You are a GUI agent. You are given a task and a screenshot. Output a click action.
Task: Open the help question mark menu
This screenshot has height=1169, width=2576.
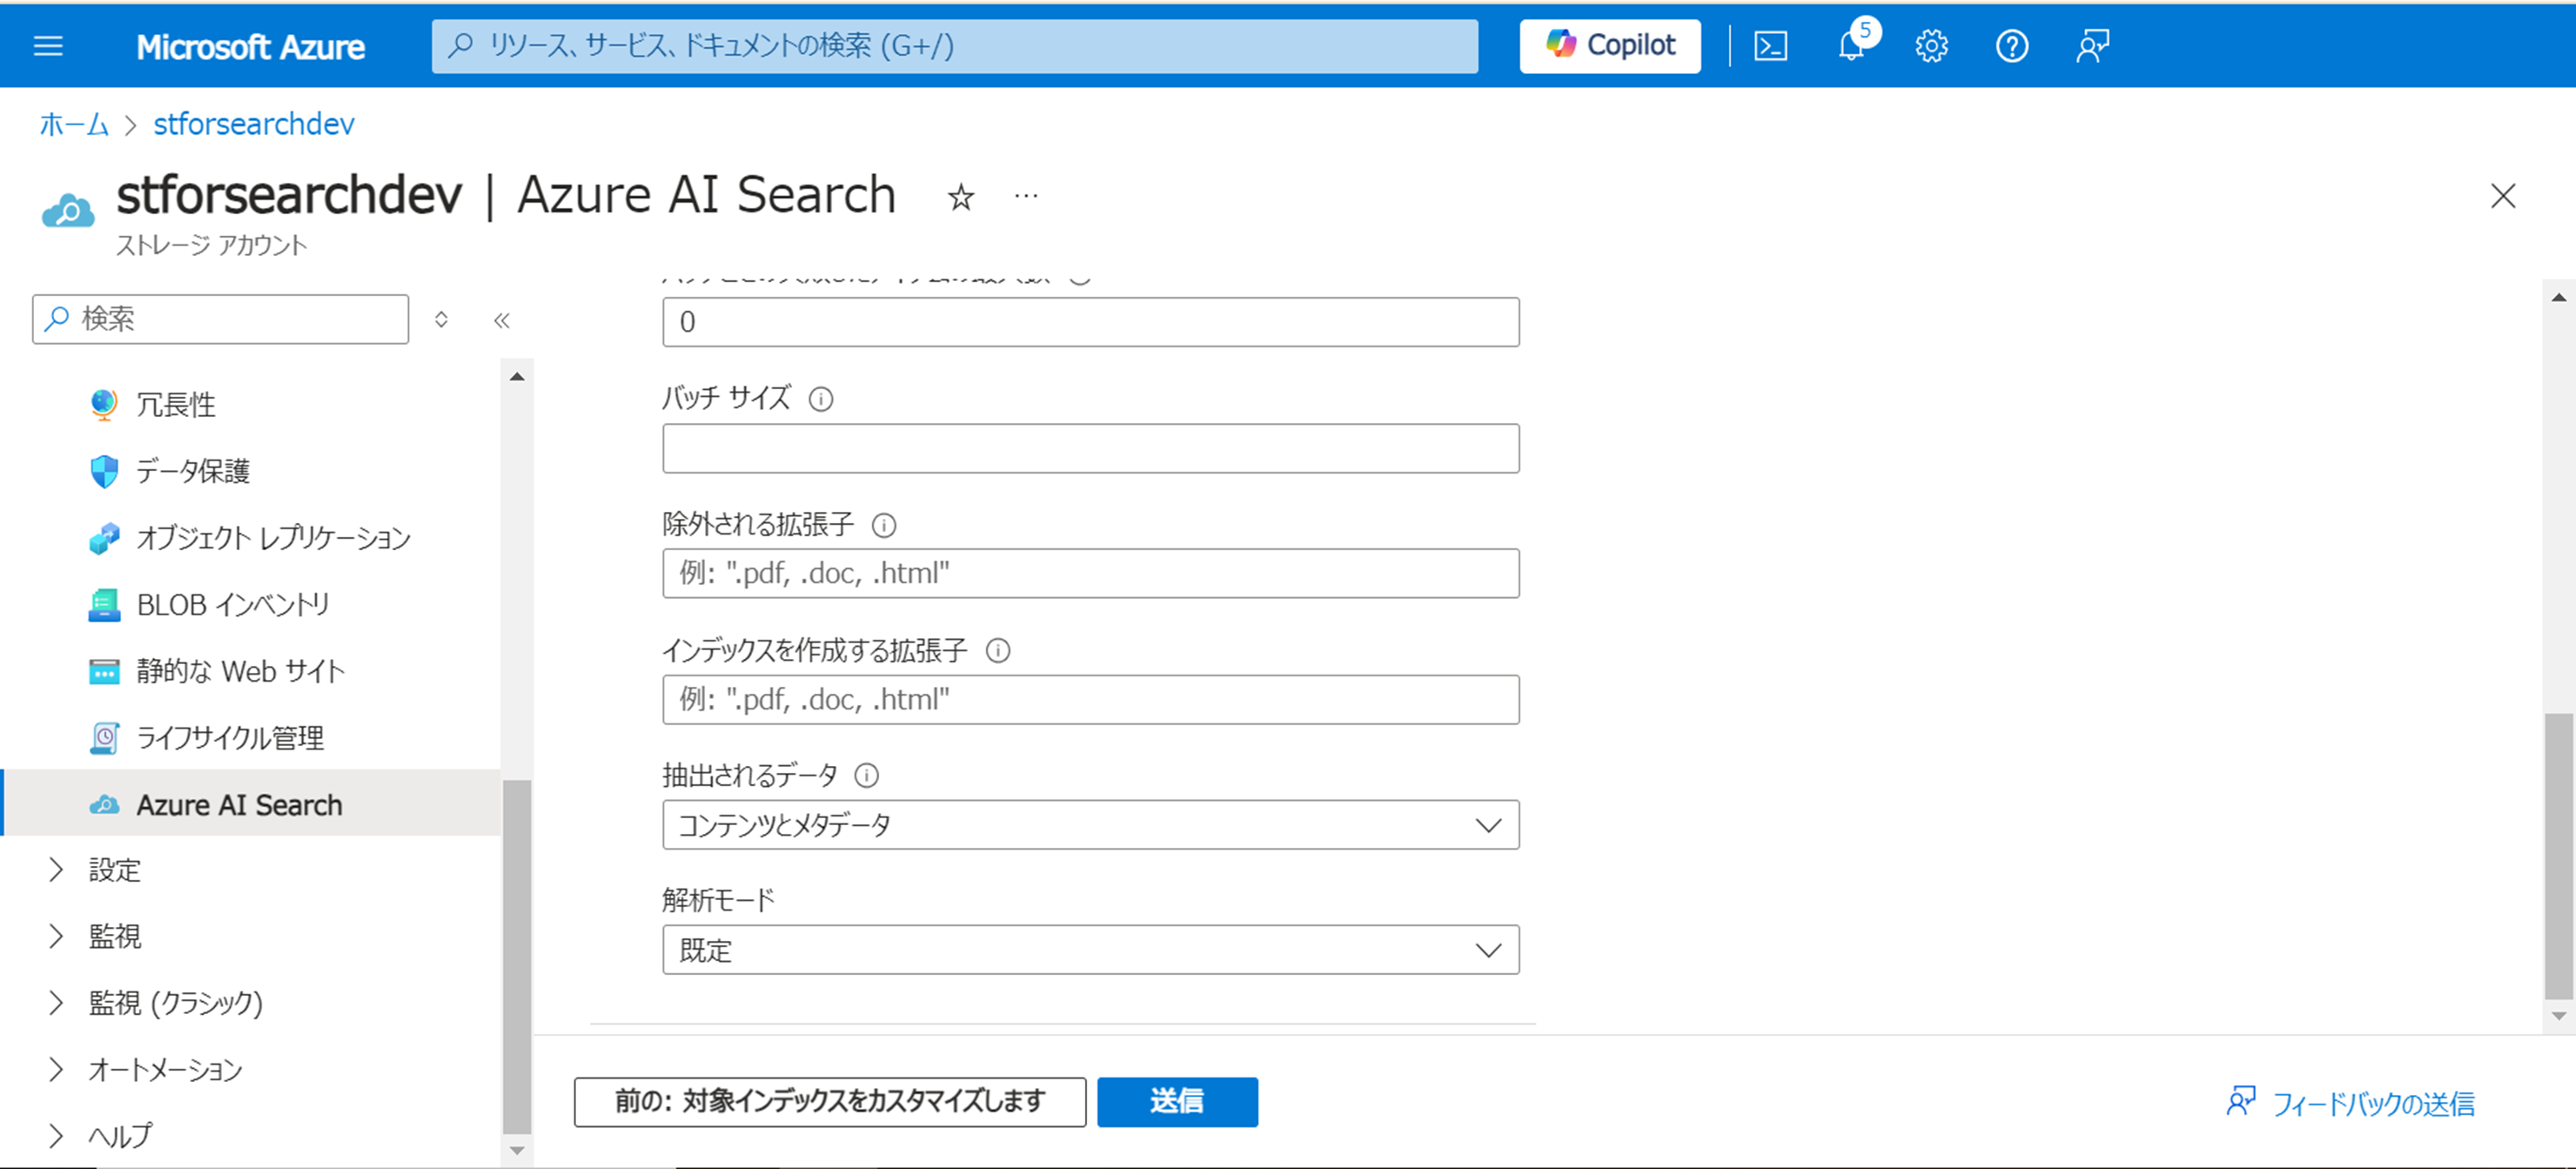click(x=2011, y=46)
